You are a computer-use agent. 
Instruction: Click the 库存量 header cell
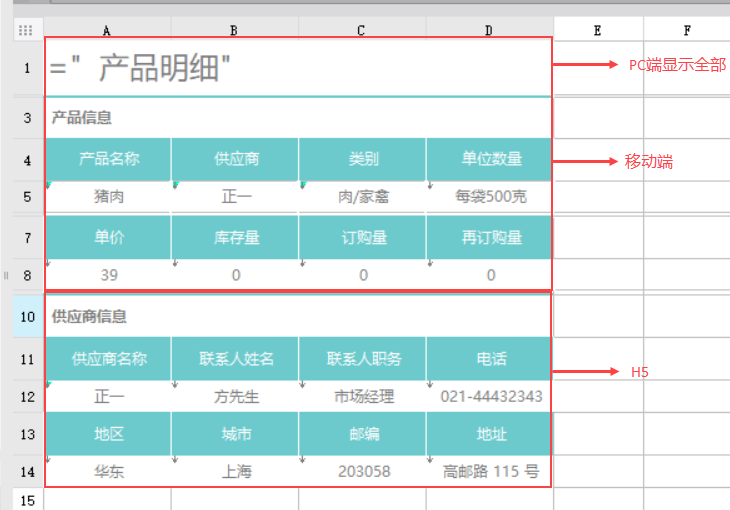[x=235, y=238]
